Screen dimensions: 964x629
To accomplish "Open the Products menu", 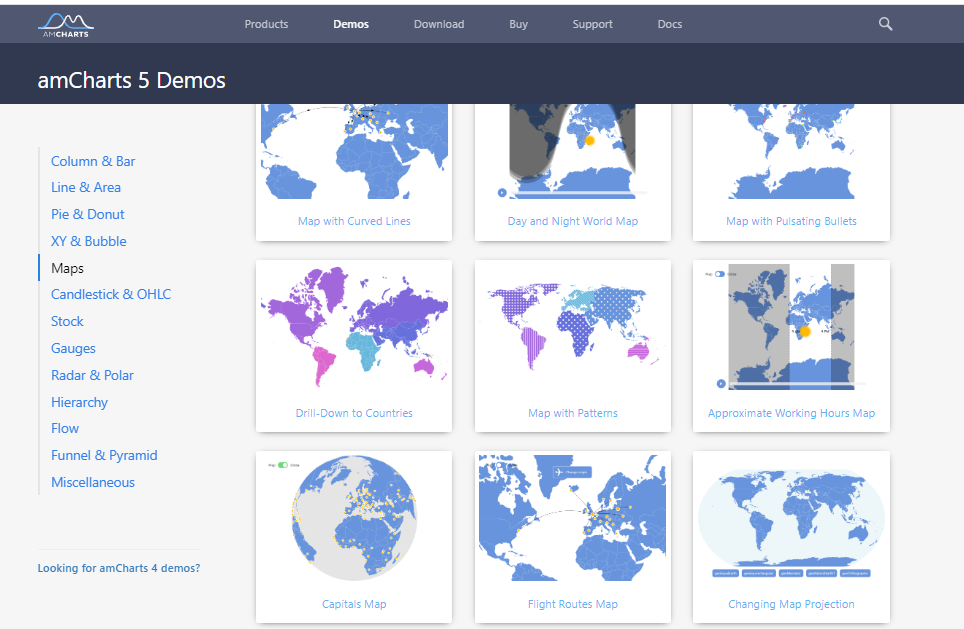I will point(266,24).
